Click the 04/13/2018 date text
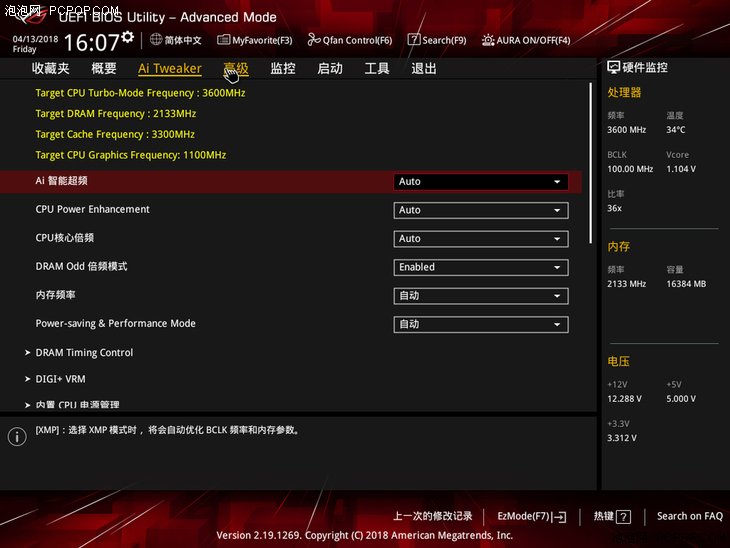The height and width of the screenshot is (548, 730). coord(35,39)
